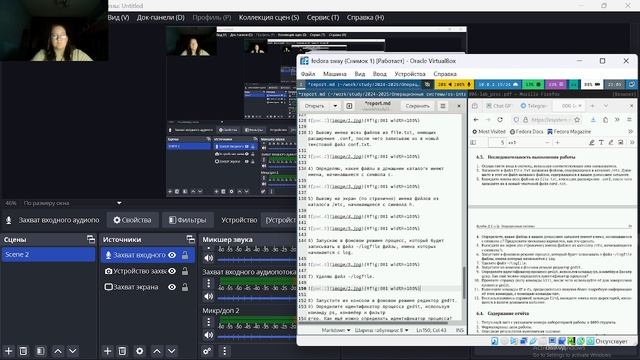Add a new source with the plus icon
The image size is (640, 360).
[x=107, y=351]
